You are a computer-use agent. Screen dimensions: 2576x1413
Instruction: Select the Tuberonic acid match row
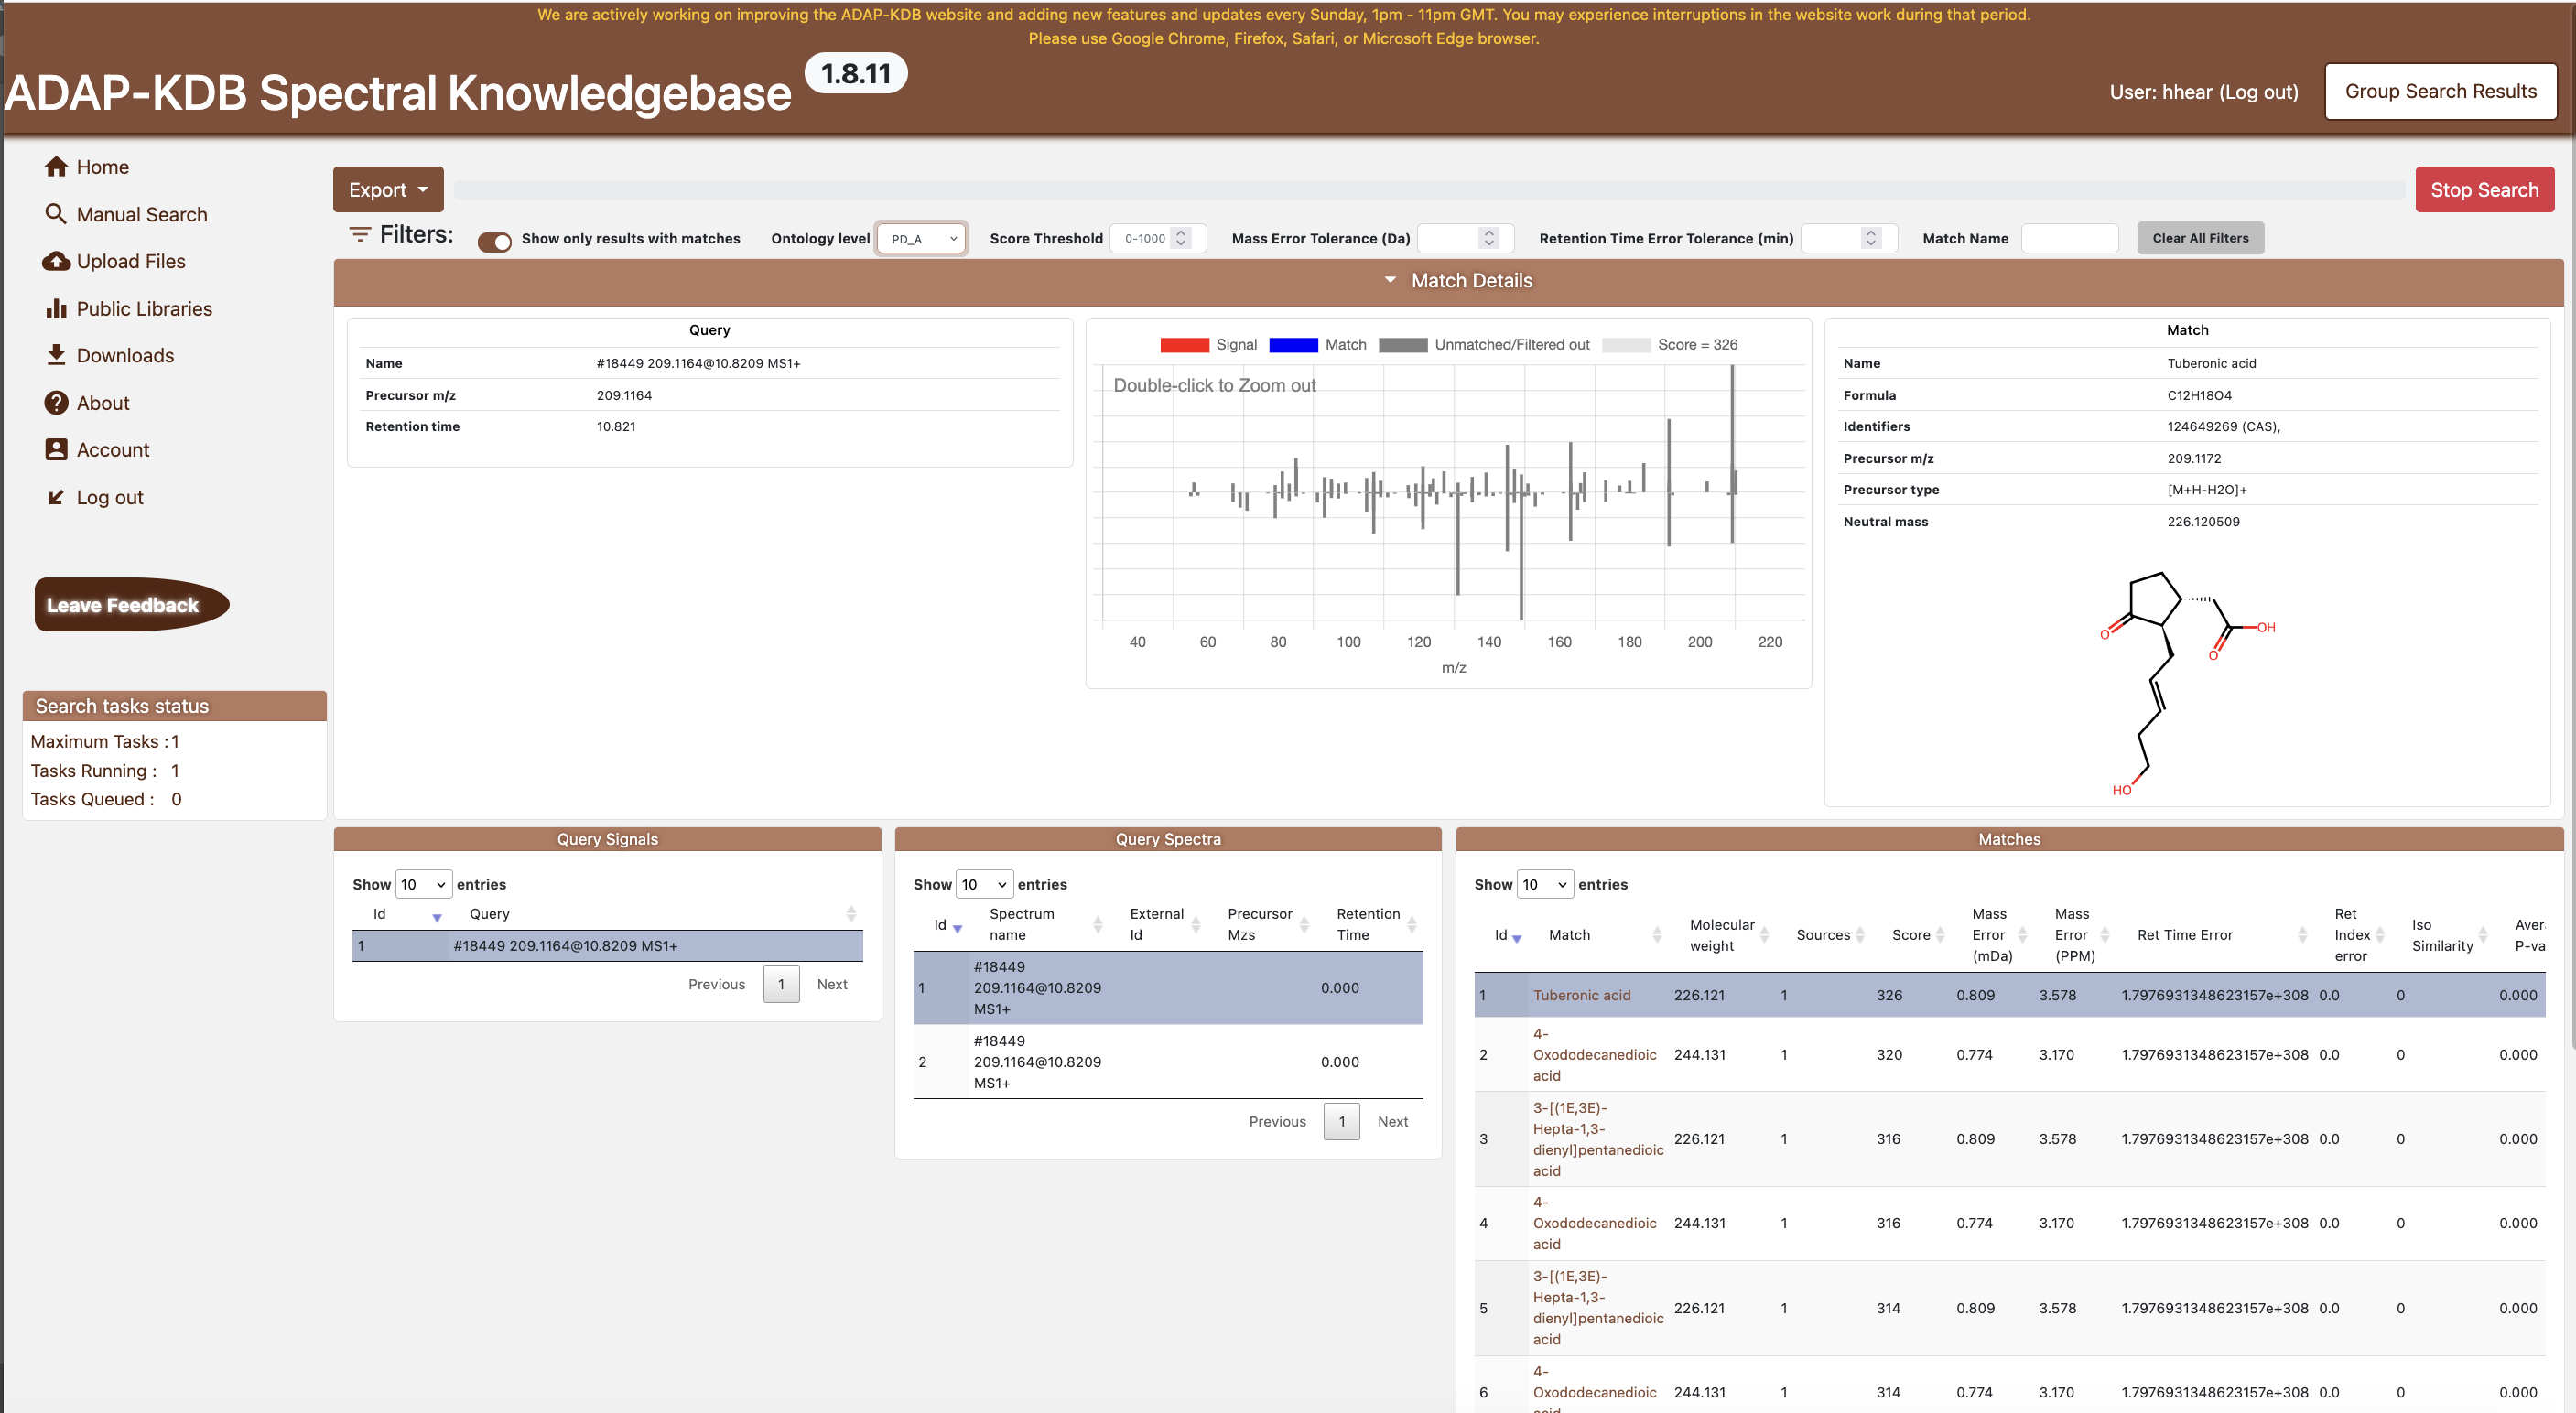(1581, 995)
